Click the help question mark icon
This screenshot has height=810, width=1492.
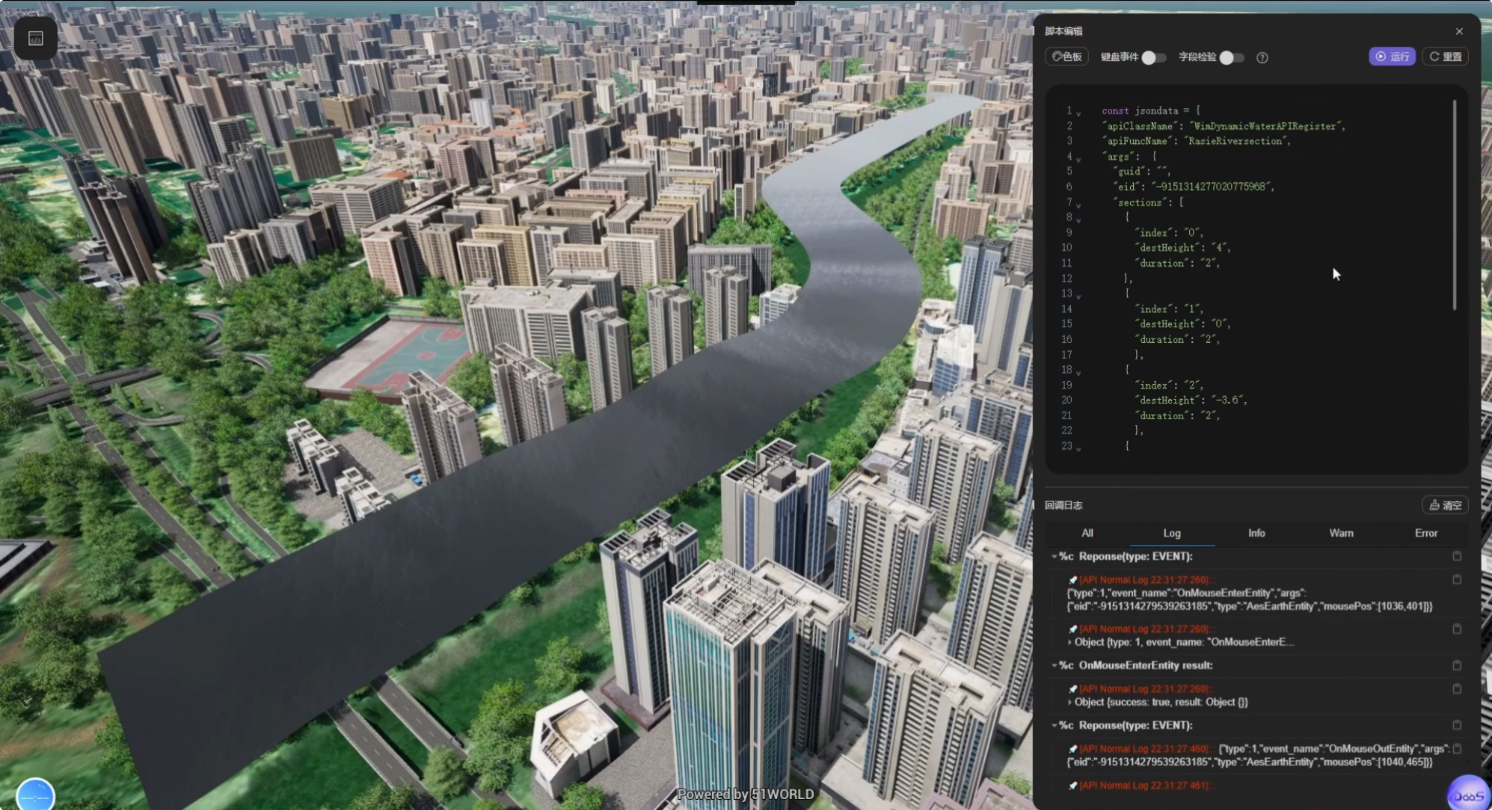click(1262, 58)
